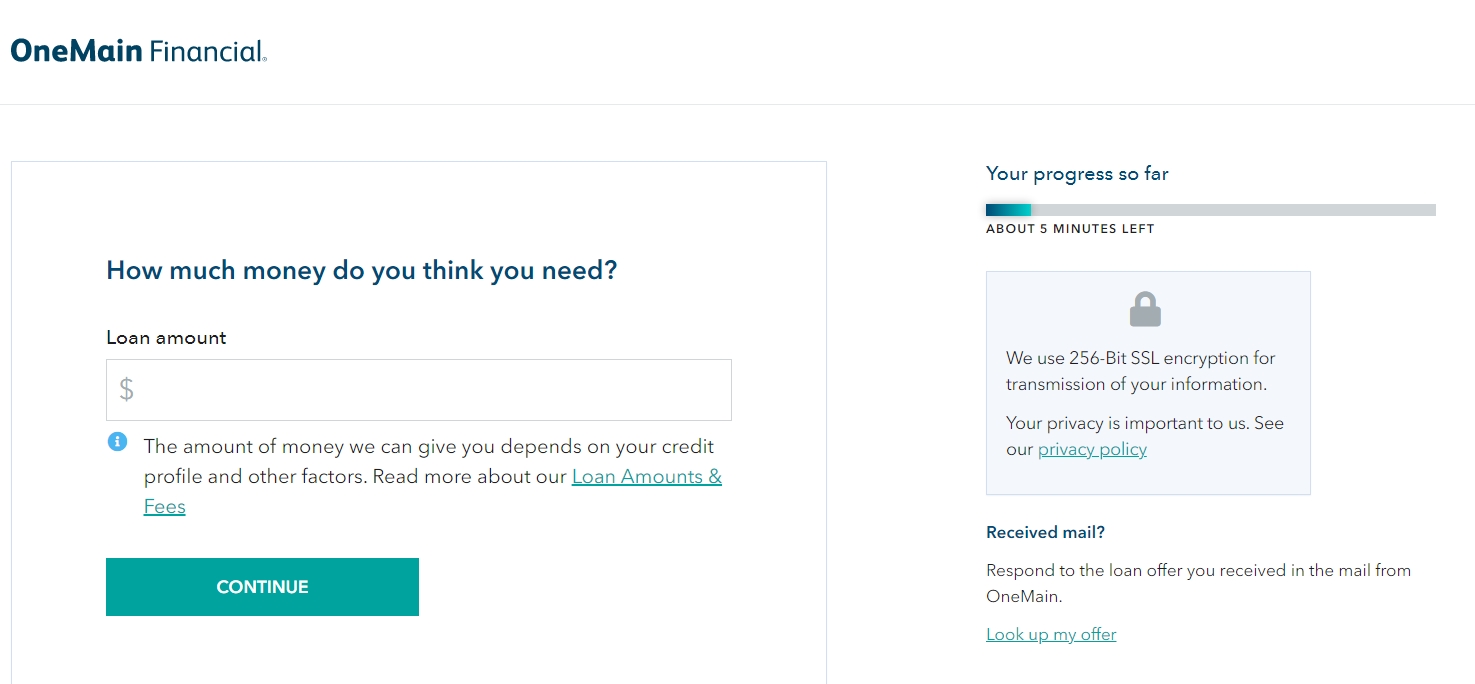The height and width of the screenshot is (684, 1475).
Task: Click the ABOUT 5 MINUTES LEFT label
Action: click(1070, 228)
